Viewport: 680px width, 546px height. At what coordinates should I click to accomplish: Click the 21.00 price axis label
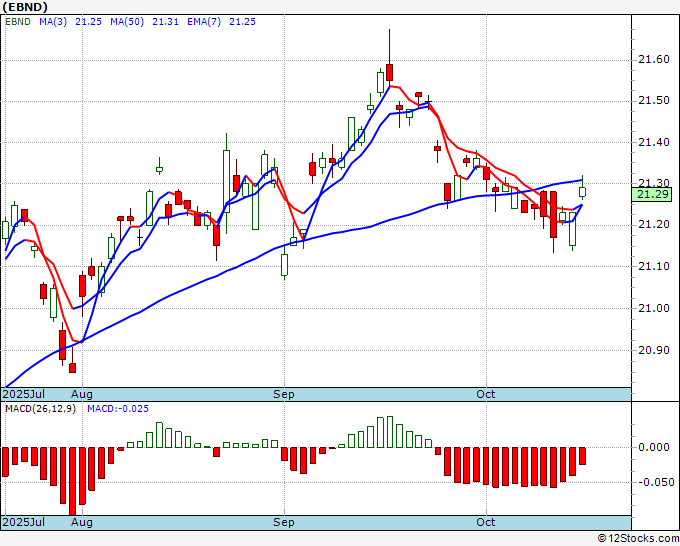[x=654, y=308]
